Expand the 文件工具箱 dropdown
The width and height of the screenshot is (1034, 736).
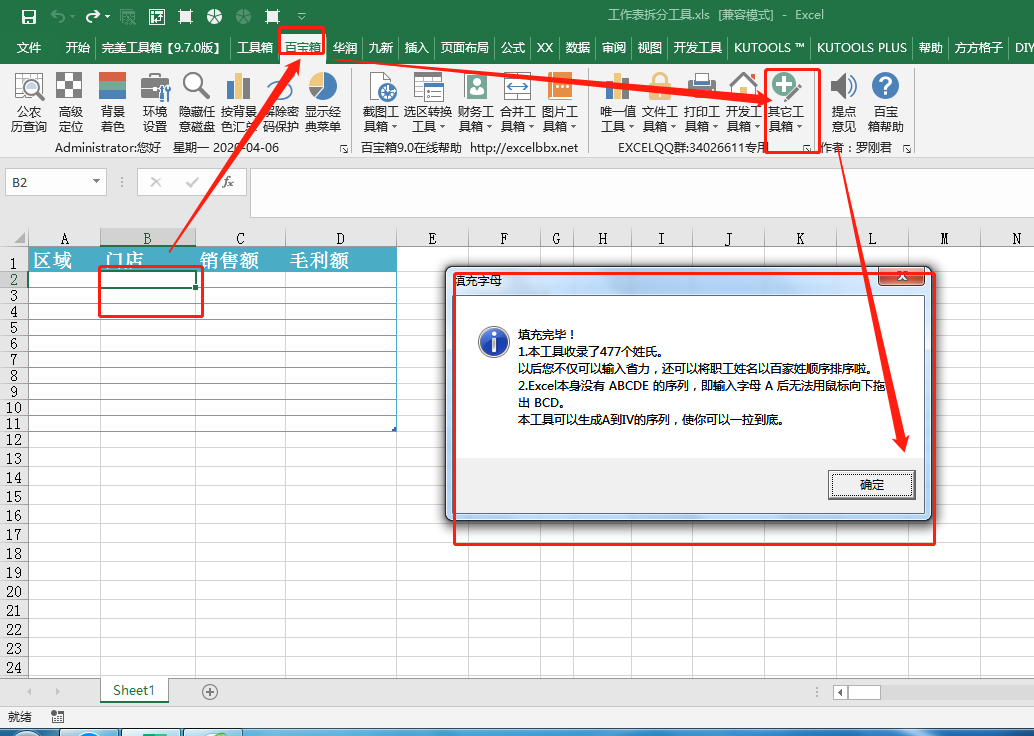click(659, 103)
